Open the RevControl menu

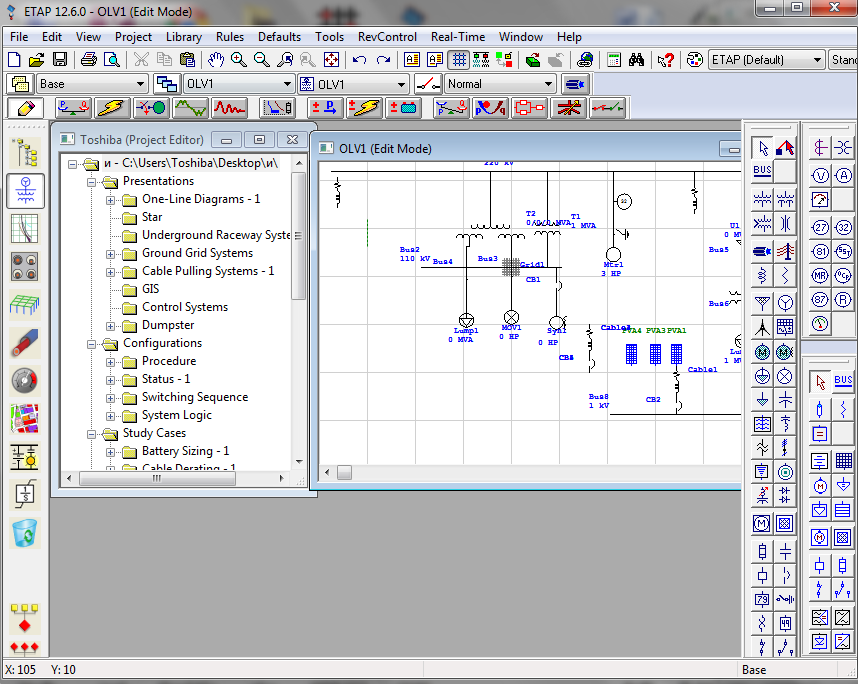point(387,37)
